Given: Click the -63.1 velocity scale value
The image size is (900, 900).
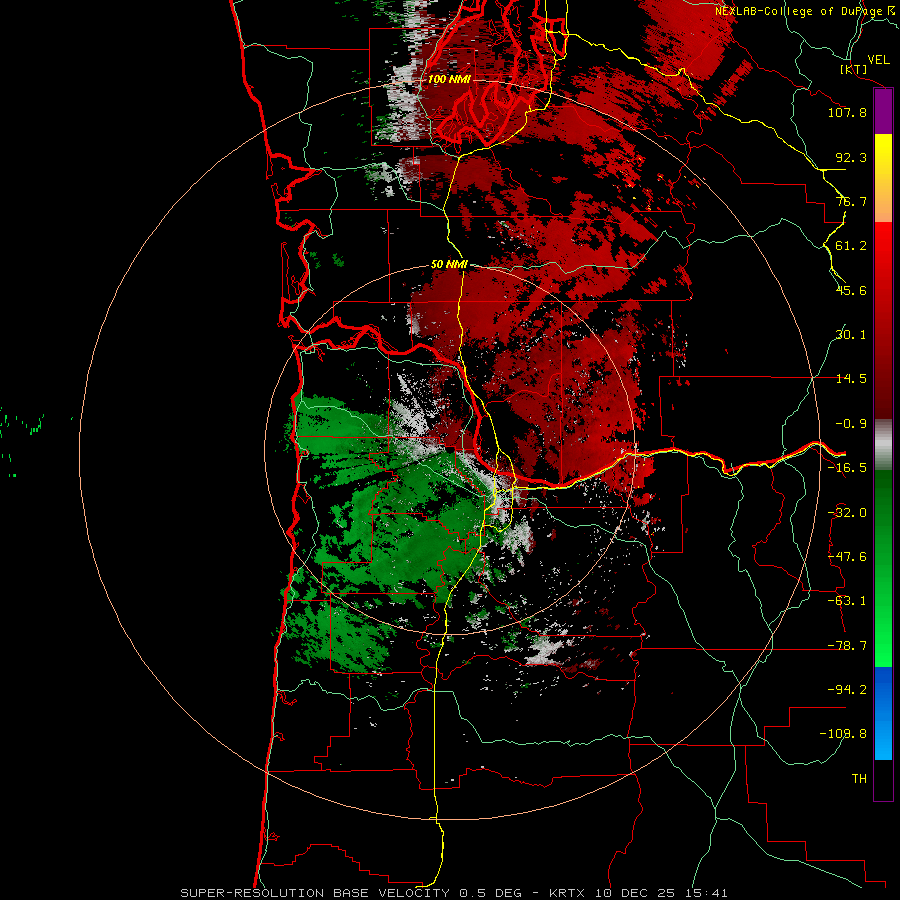Looking at the screenshot, I should pos(847,601).
